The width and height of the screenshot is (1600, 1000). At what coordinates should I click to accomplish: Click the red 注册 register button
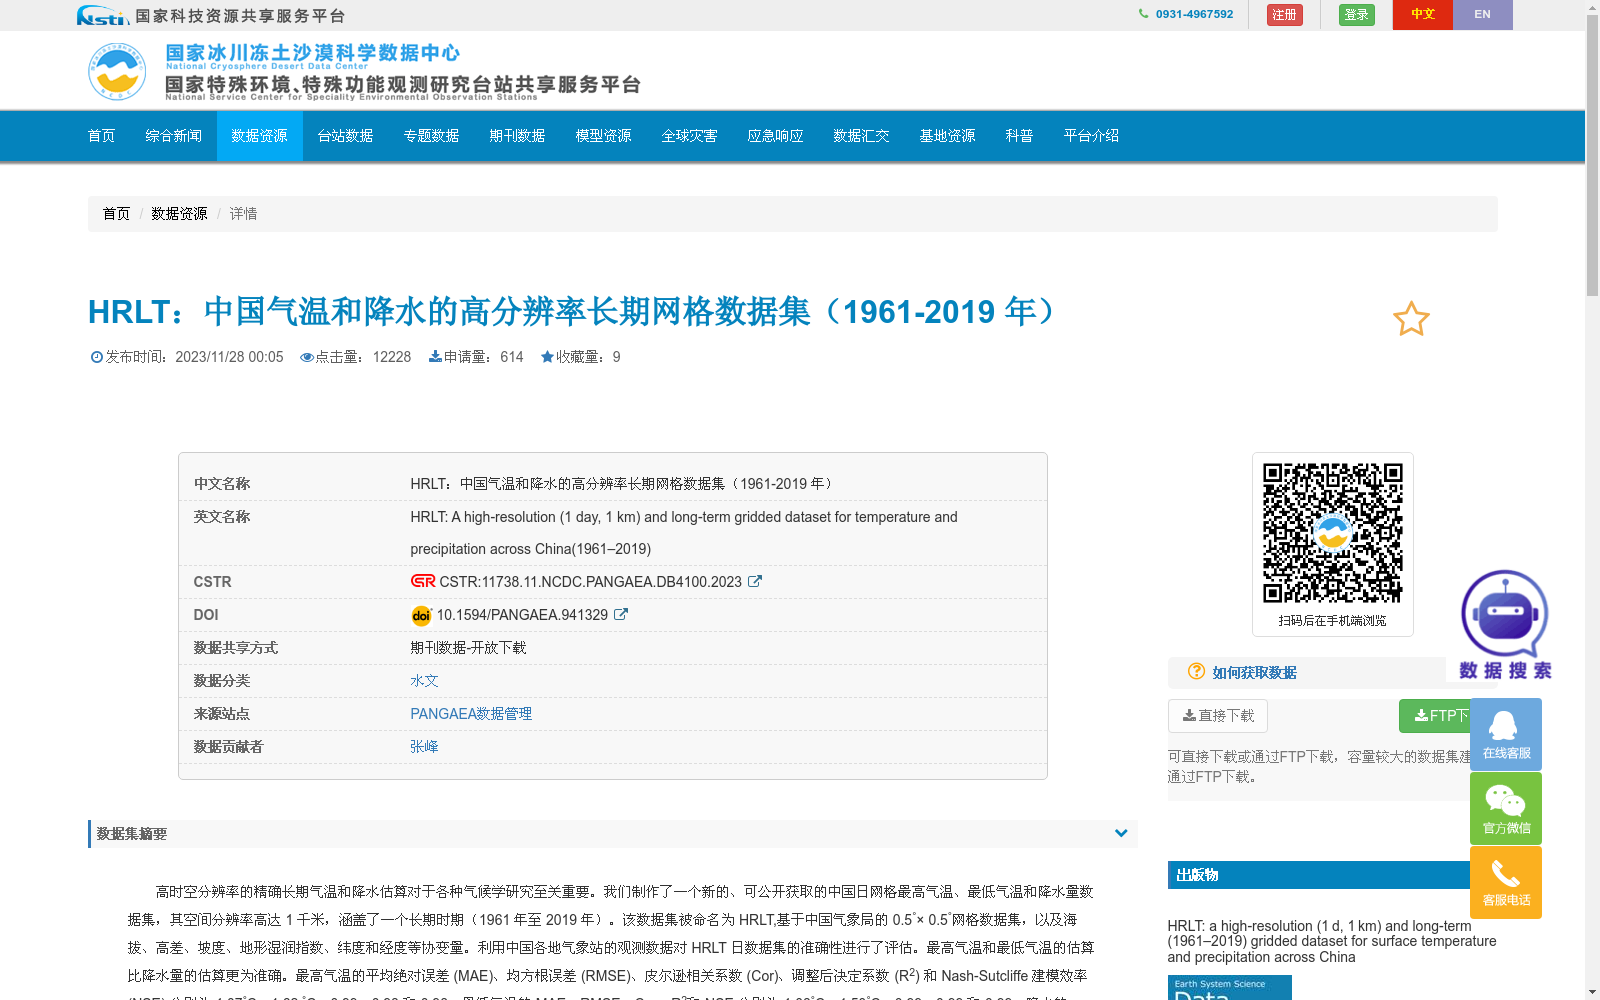point(1285,15)
